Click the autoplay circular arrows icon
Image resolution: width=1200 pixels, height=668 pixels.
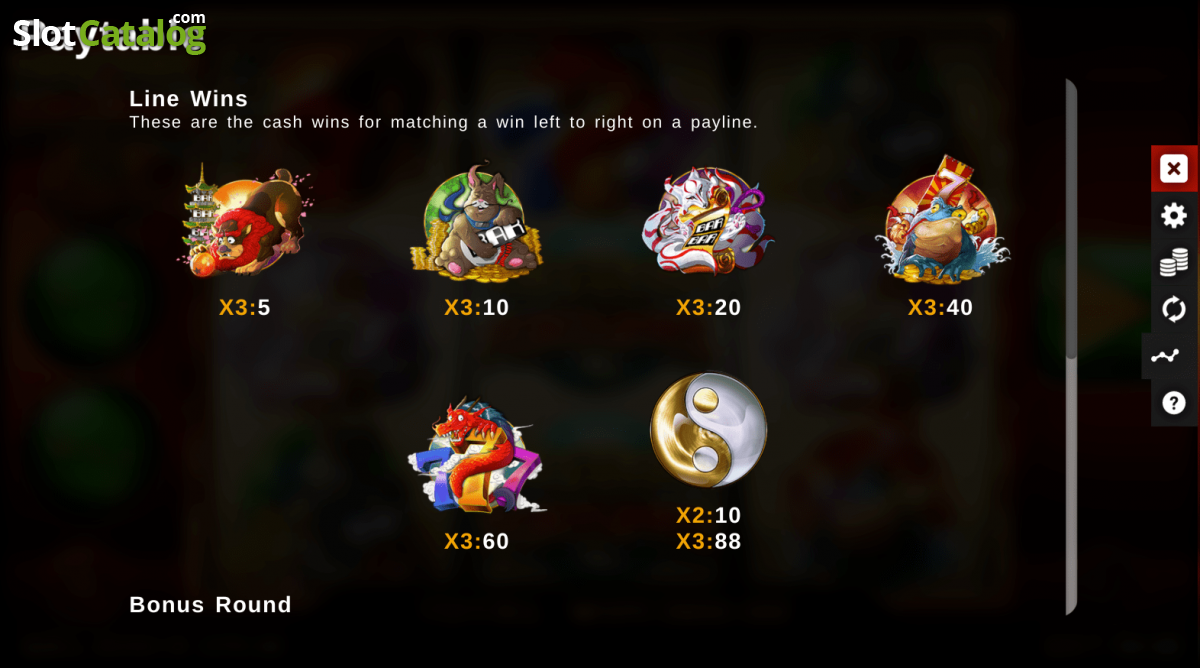click(1174, 309)
